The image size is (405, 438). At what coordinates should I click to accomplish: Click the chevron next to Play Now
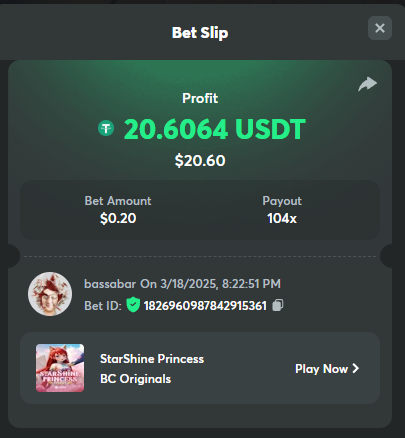[356, 368]
